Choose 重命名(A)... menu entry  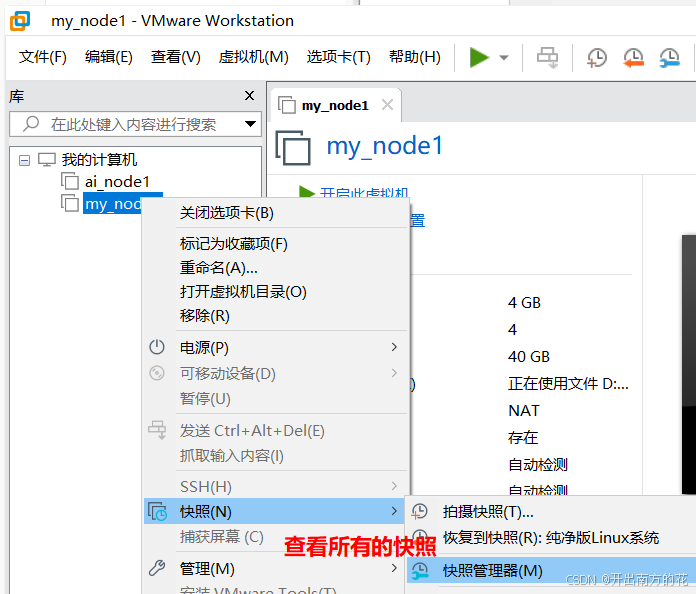[276, 268]
